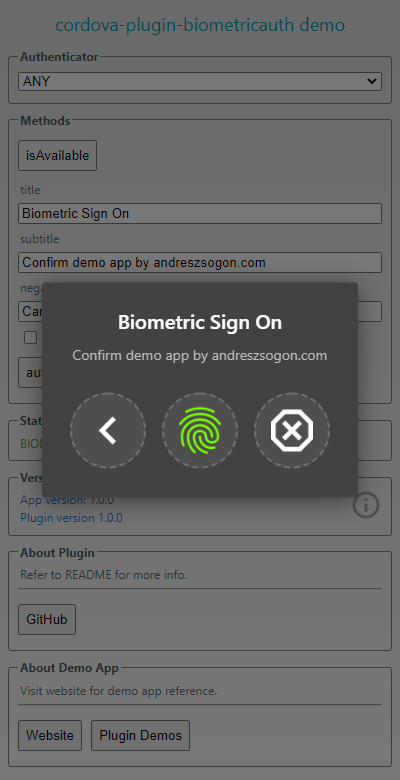Image resolution: width=400 pixels, height=780 pixels.
Task: Click the info circle icon in Version section
Action: pyautogui.click(x=366, y=506)
